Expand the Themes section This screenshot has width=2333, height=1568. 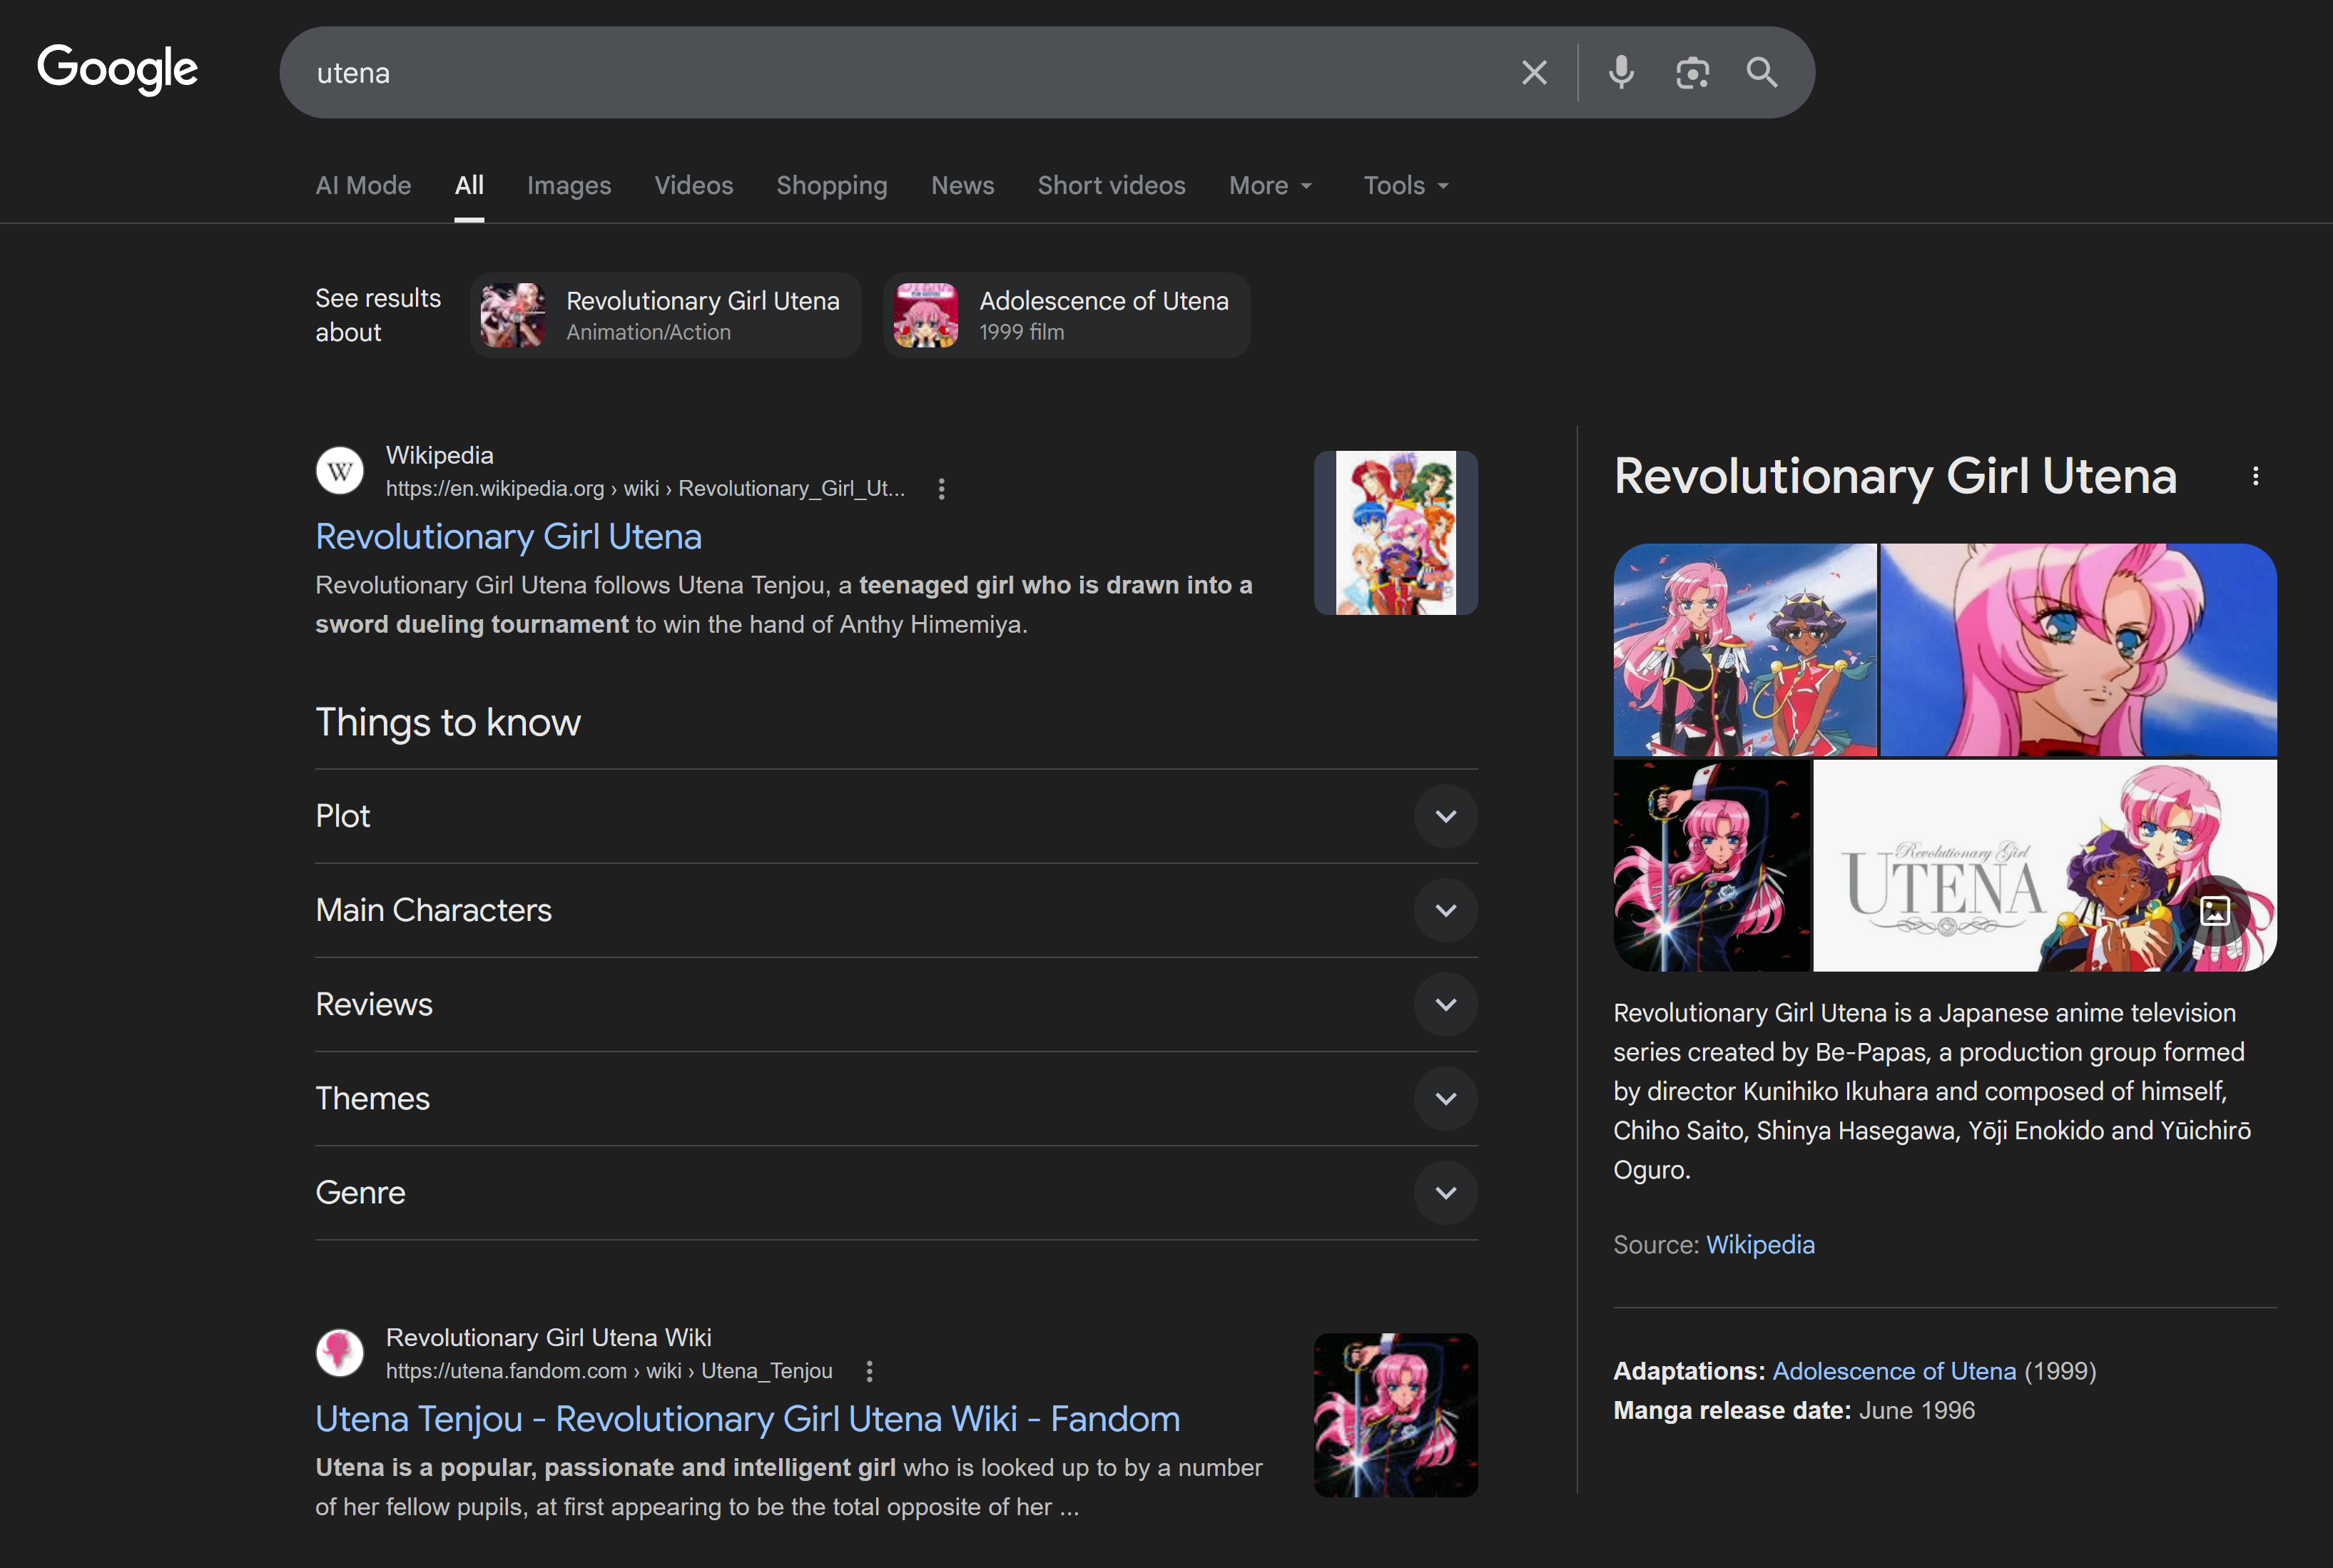1445,1099
